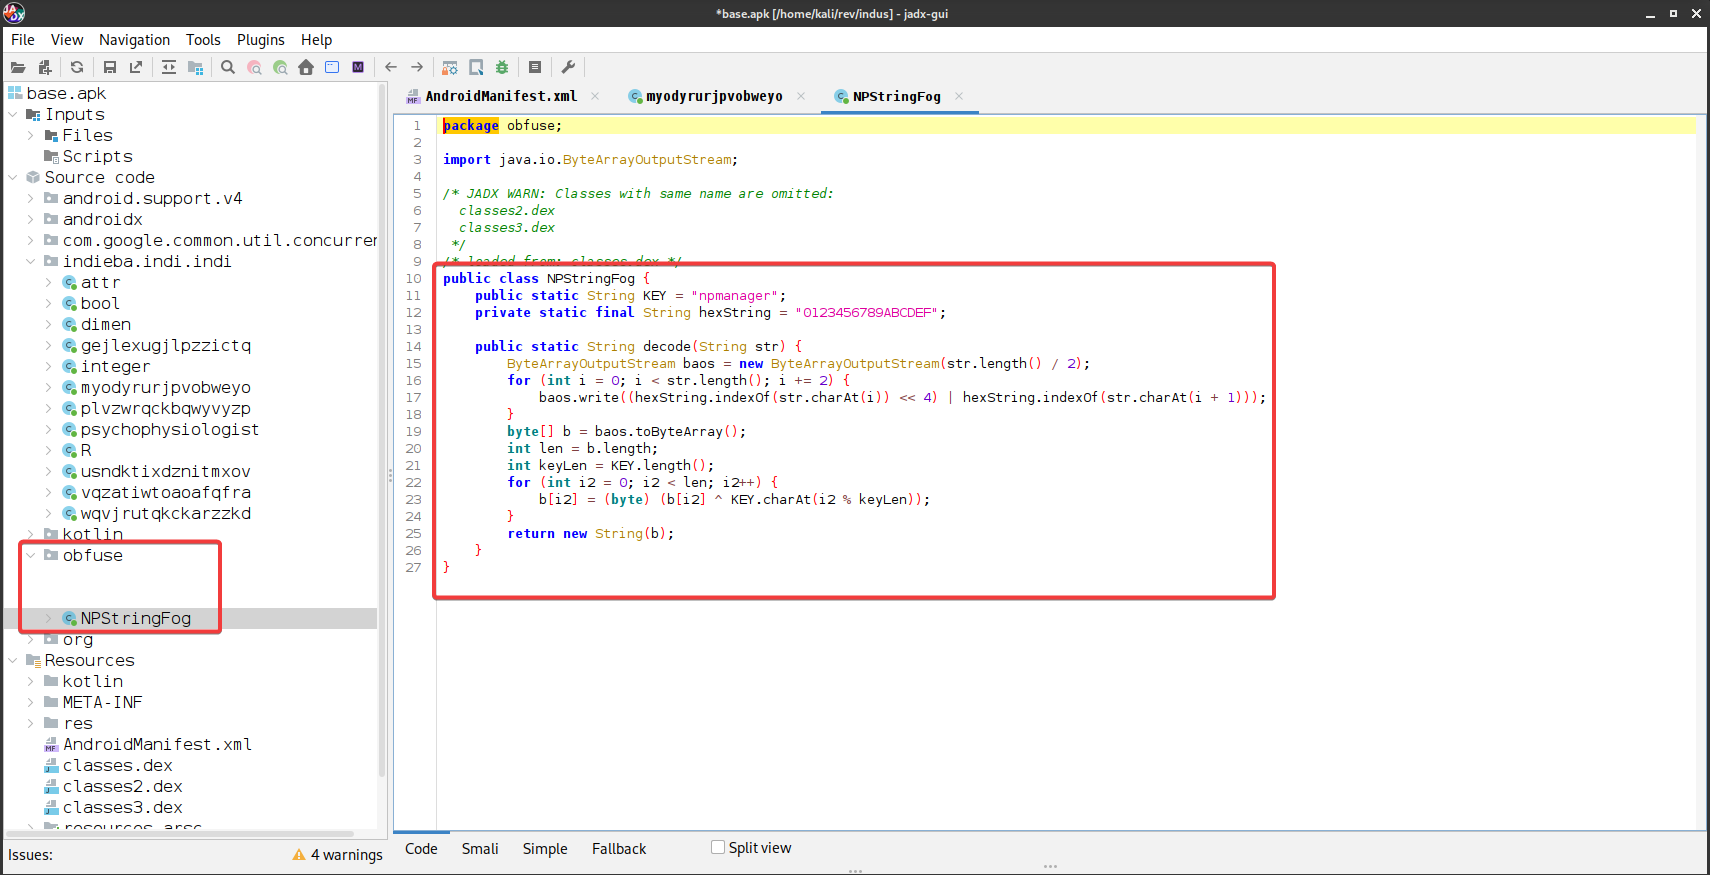The width and height of the screenshot is (1710, 875).
Task: Select the gejlexugjlpzzictq class
Action: [x=166, y=346]
